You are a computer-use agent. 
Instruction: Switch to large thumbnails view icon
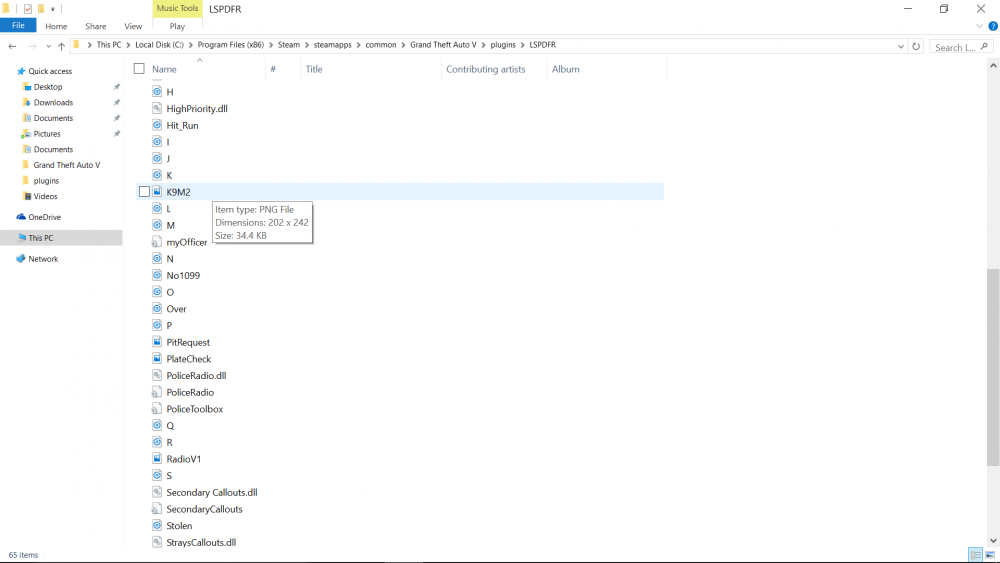(x=990, y=555)
